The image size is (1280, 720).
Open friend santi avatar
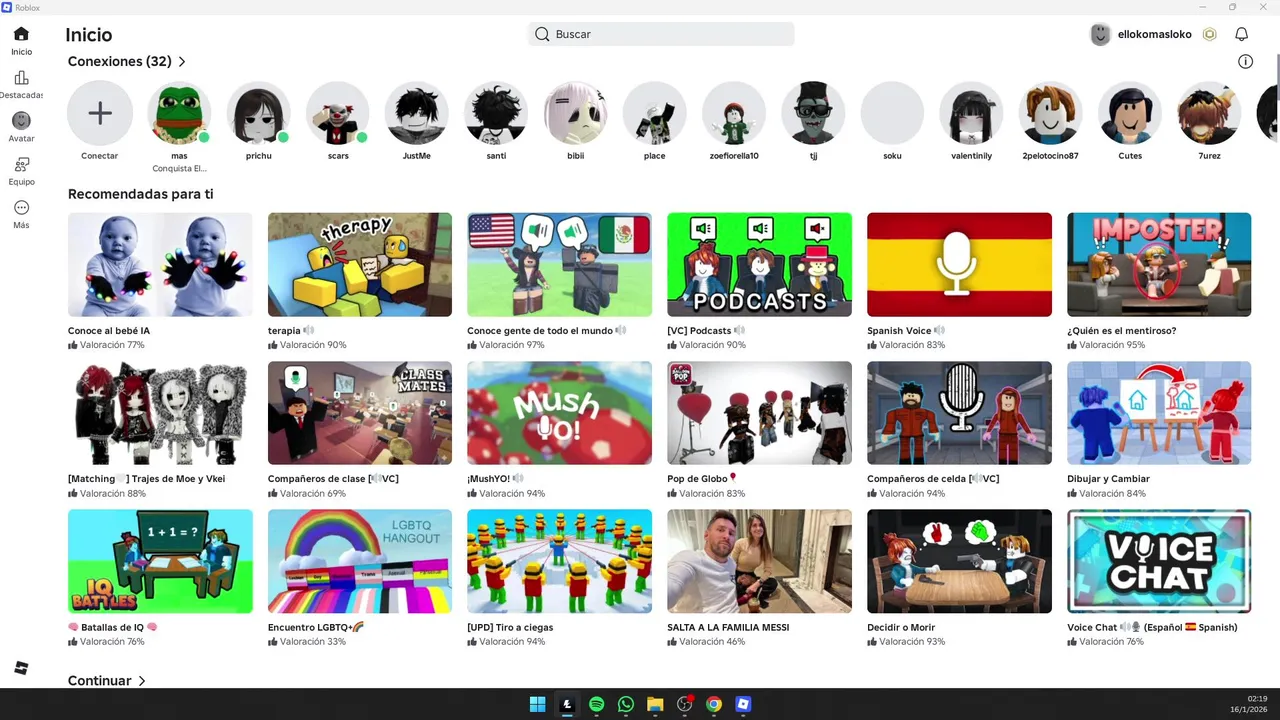click(x=496, y=113)
